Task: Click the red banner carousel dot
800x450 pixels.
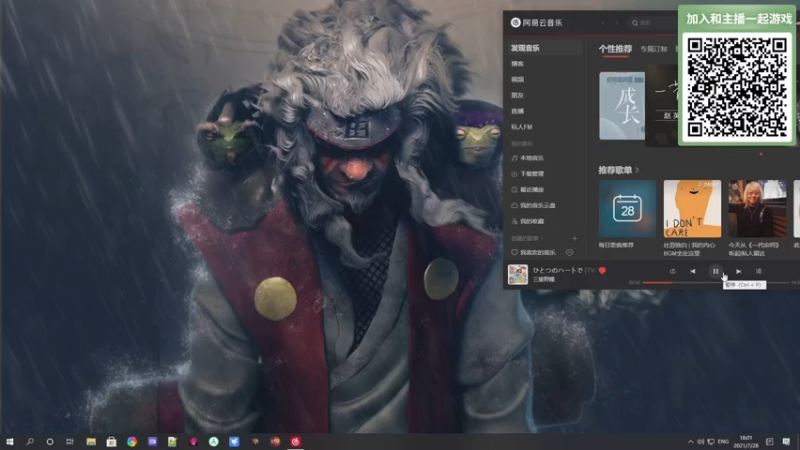Action: pos(761,154)
